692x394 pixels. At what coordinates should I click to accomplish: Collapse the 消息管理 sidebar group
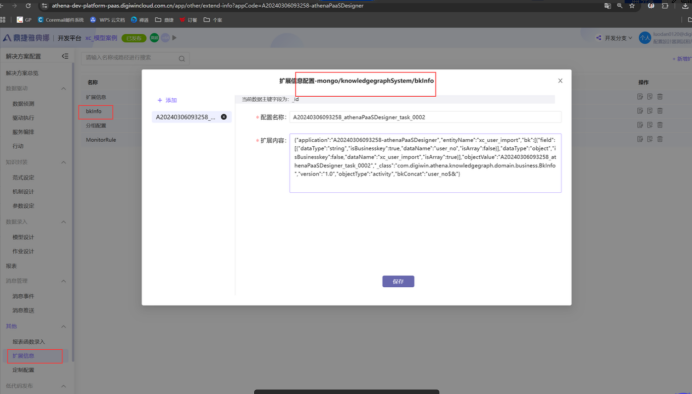(64, 281)
